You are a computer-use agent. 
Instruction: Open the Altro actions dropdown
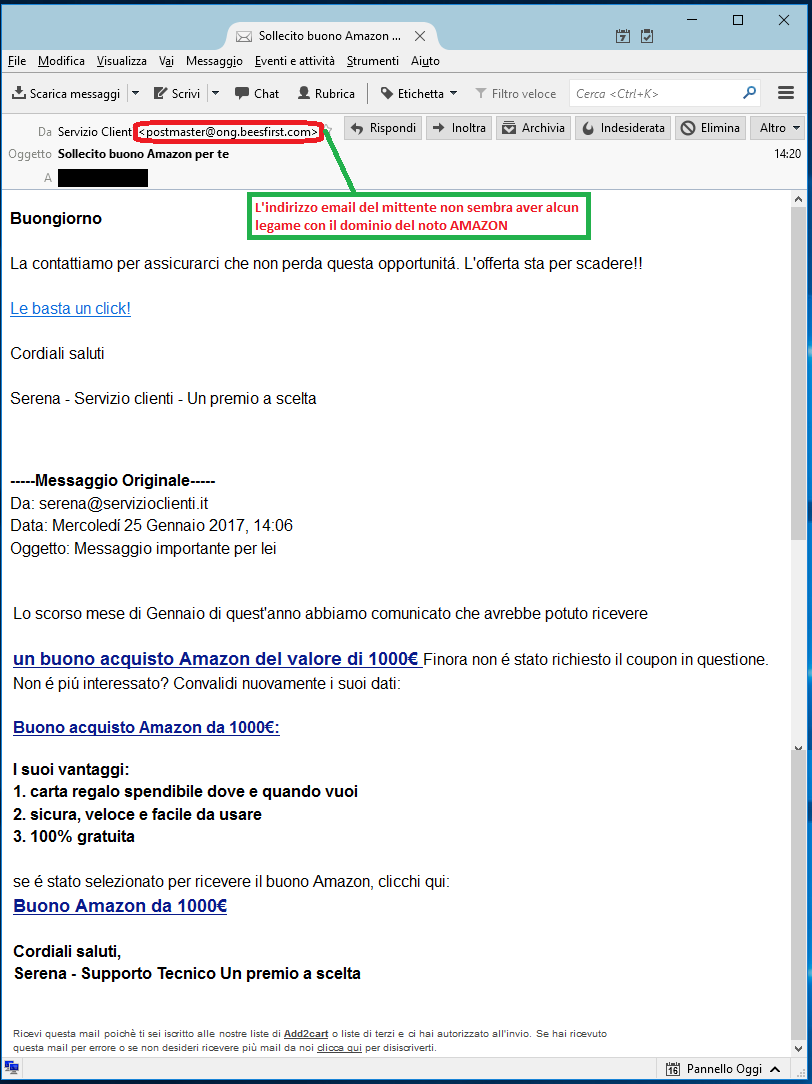click(x=779, y=128)
